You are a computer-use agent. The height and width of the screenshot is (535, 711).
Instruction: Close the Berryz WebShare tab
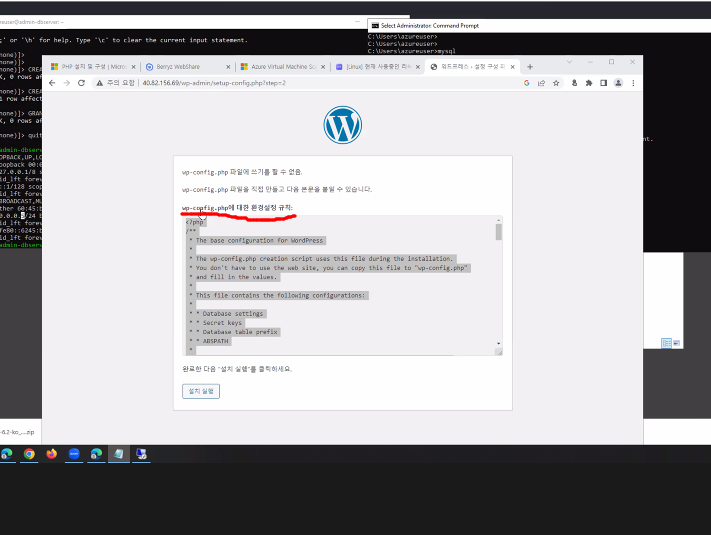[228, 67]
